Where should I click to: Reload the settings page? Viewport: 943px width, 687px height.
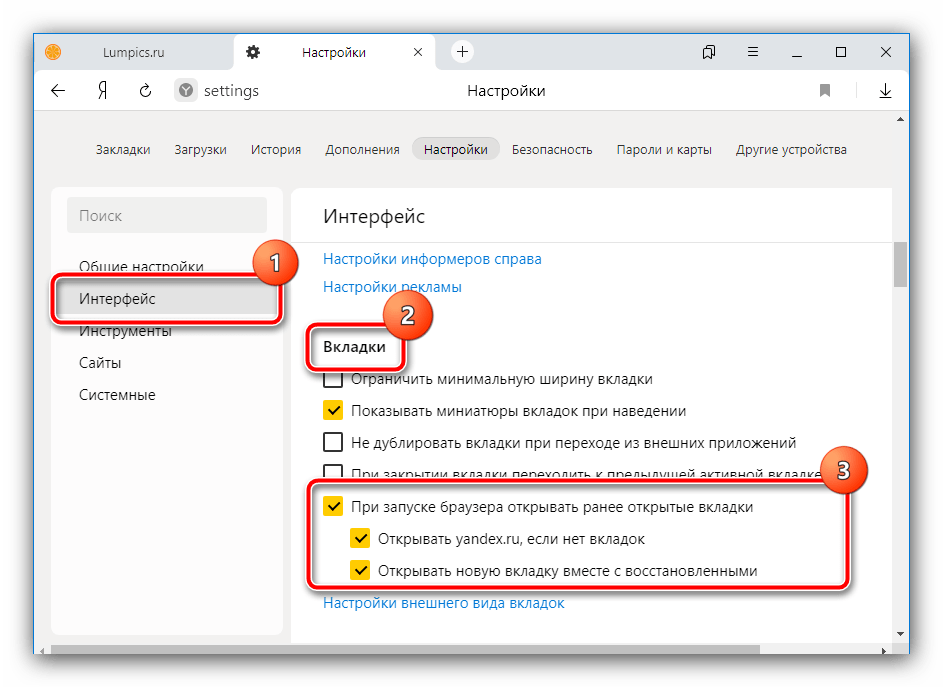click(145, 91)
